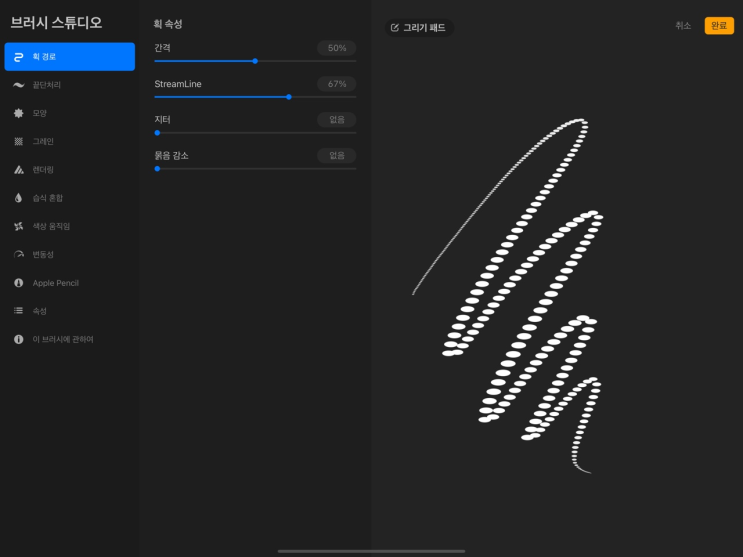Click the StreamLine slider handle
Image resolution: width=743 pixels, height=557 pixels.
pyautogui.click(x=289, y=97)
